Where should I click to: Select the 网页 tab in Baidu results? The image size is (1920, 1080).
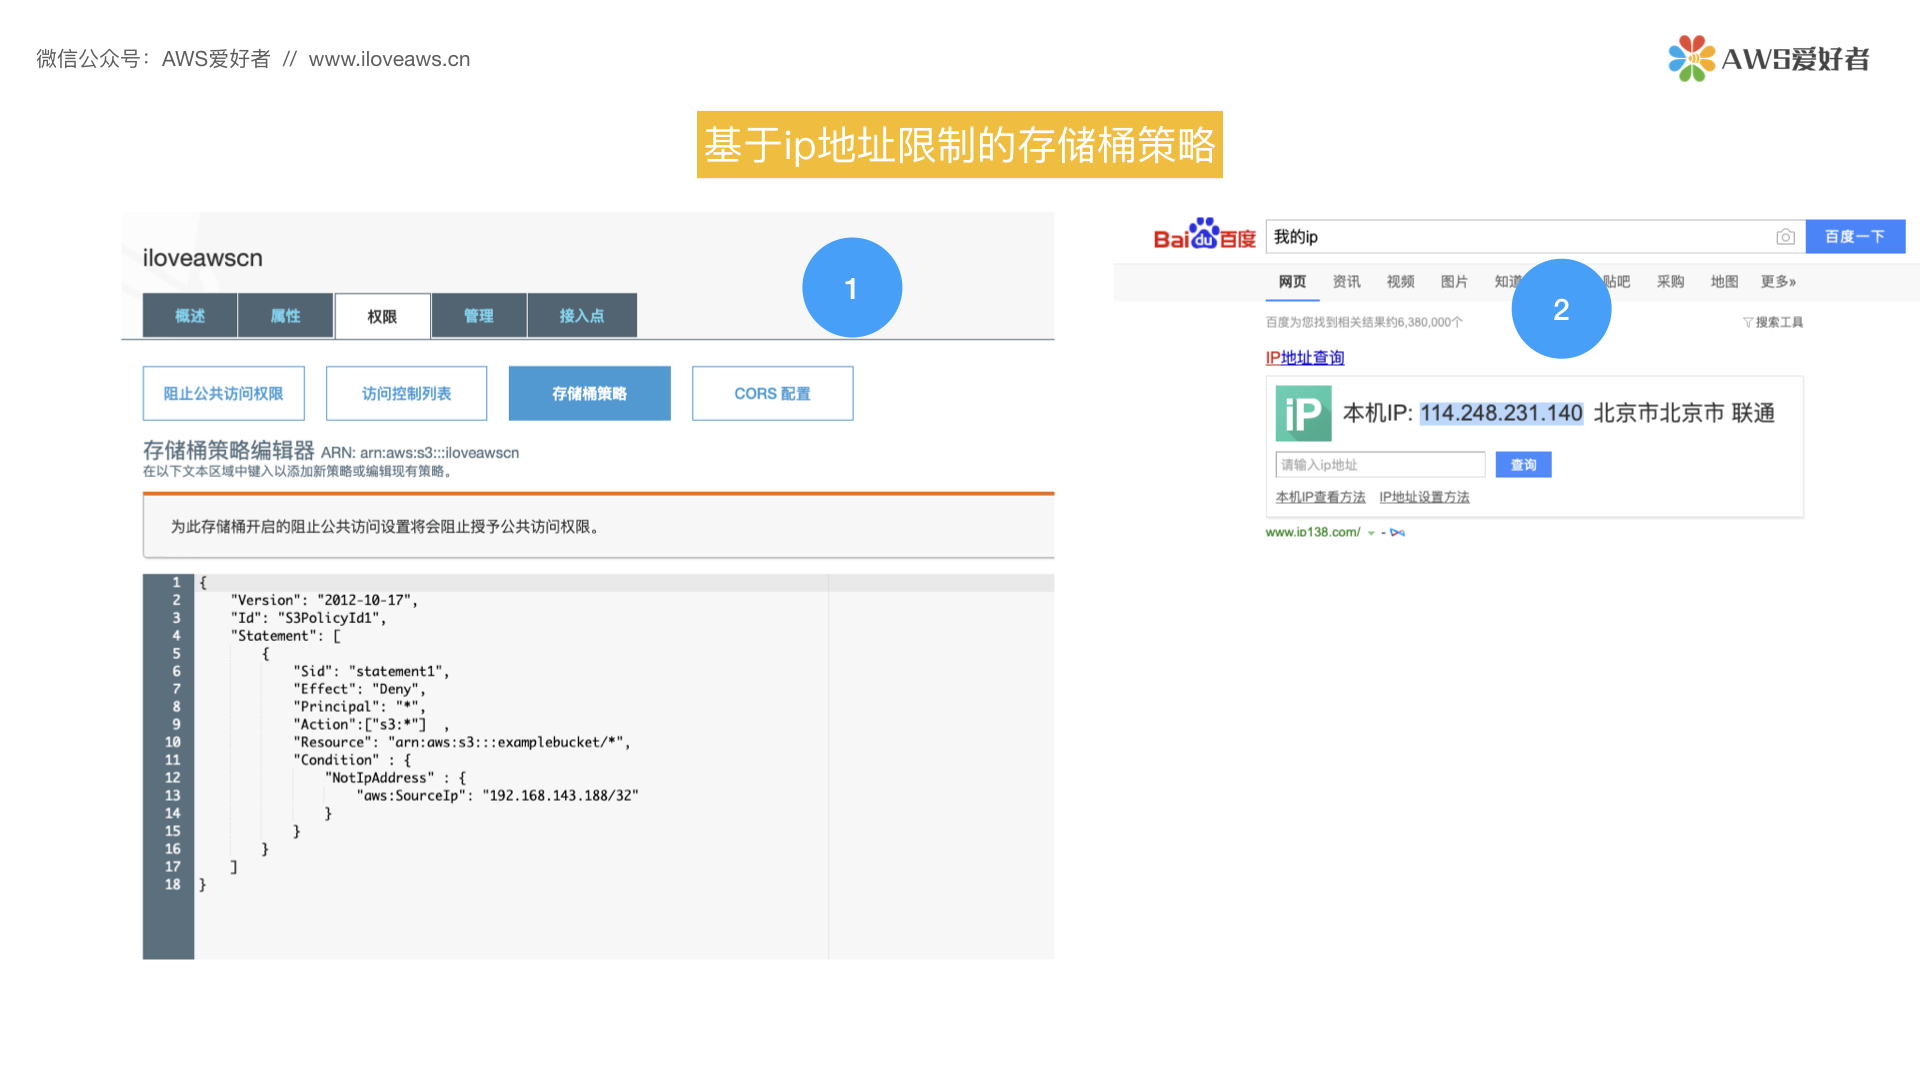click(1291, 281)
